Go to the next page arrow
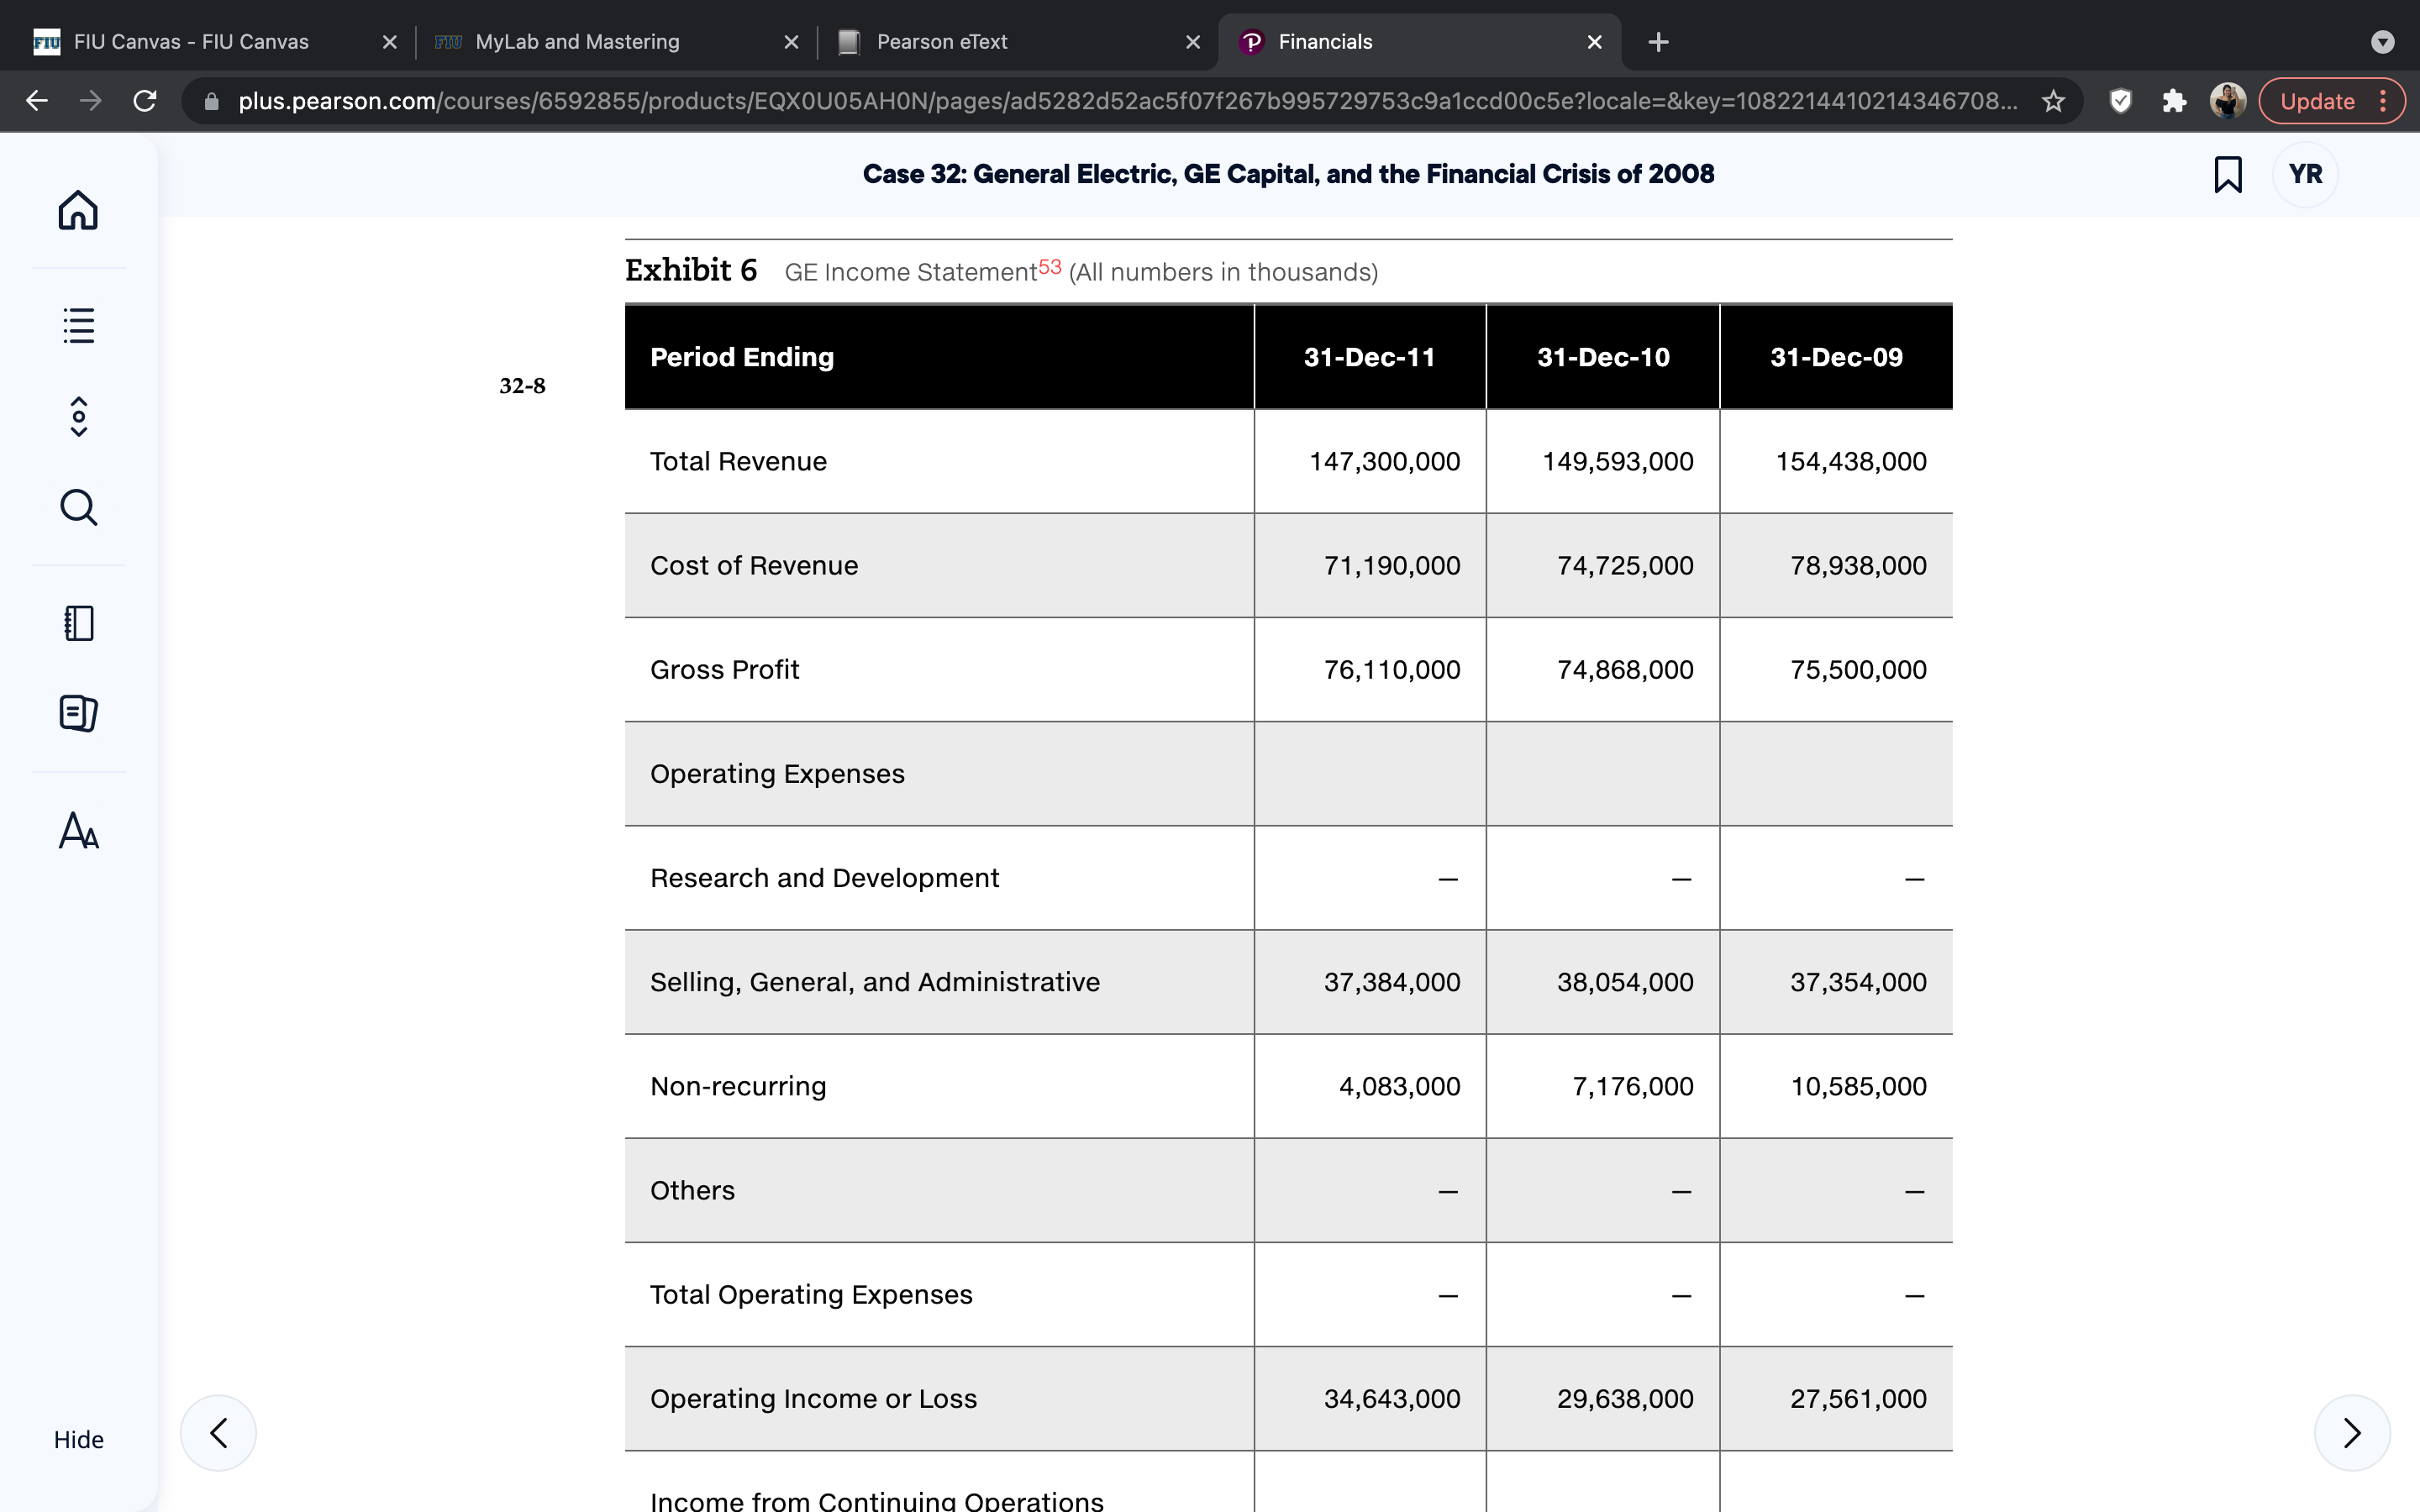 2352,1432
